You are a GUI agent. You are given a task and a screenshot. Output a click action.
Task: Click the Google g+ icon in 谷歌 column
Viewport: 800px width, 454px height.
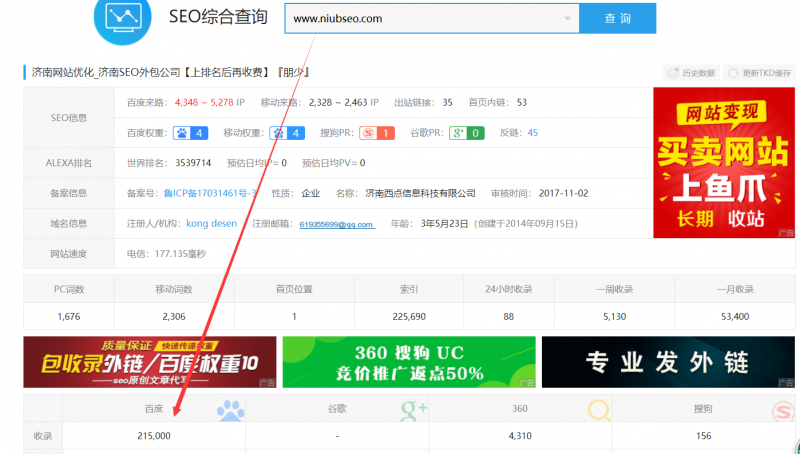coord(414,410)
